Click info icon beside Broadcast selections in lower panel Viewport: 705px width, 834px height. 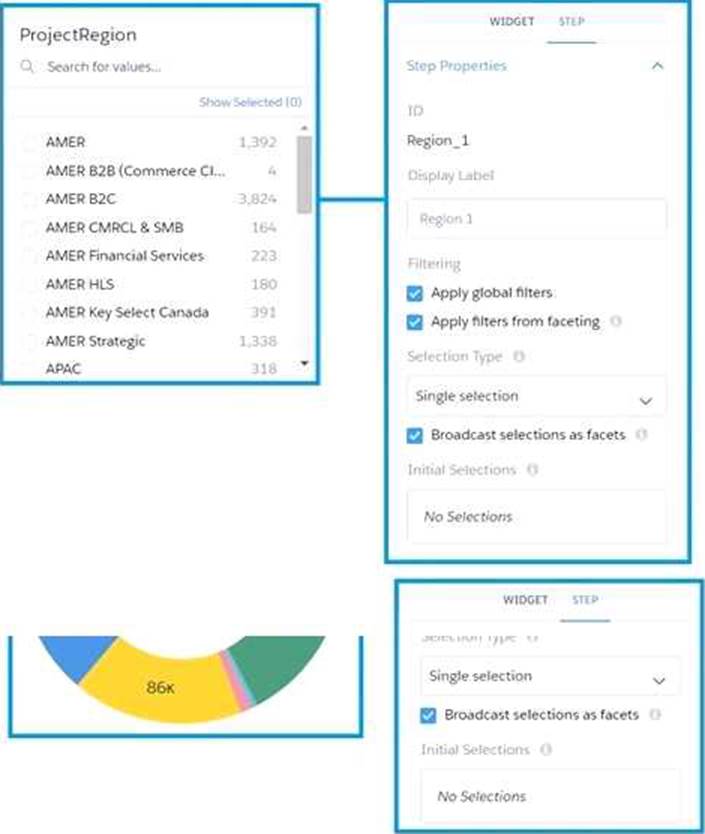654,715
